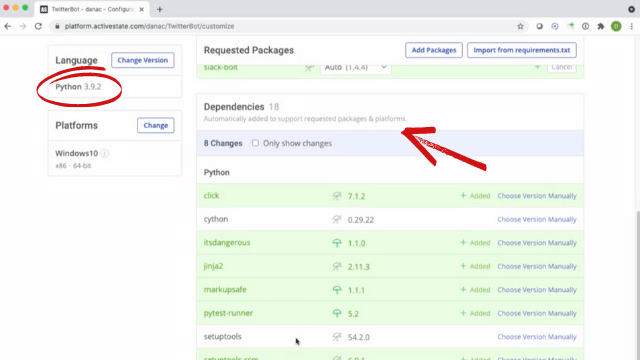Click the jinja2 package name
Viewport: 640px width, 360px height.
click(x=213, y=266)
